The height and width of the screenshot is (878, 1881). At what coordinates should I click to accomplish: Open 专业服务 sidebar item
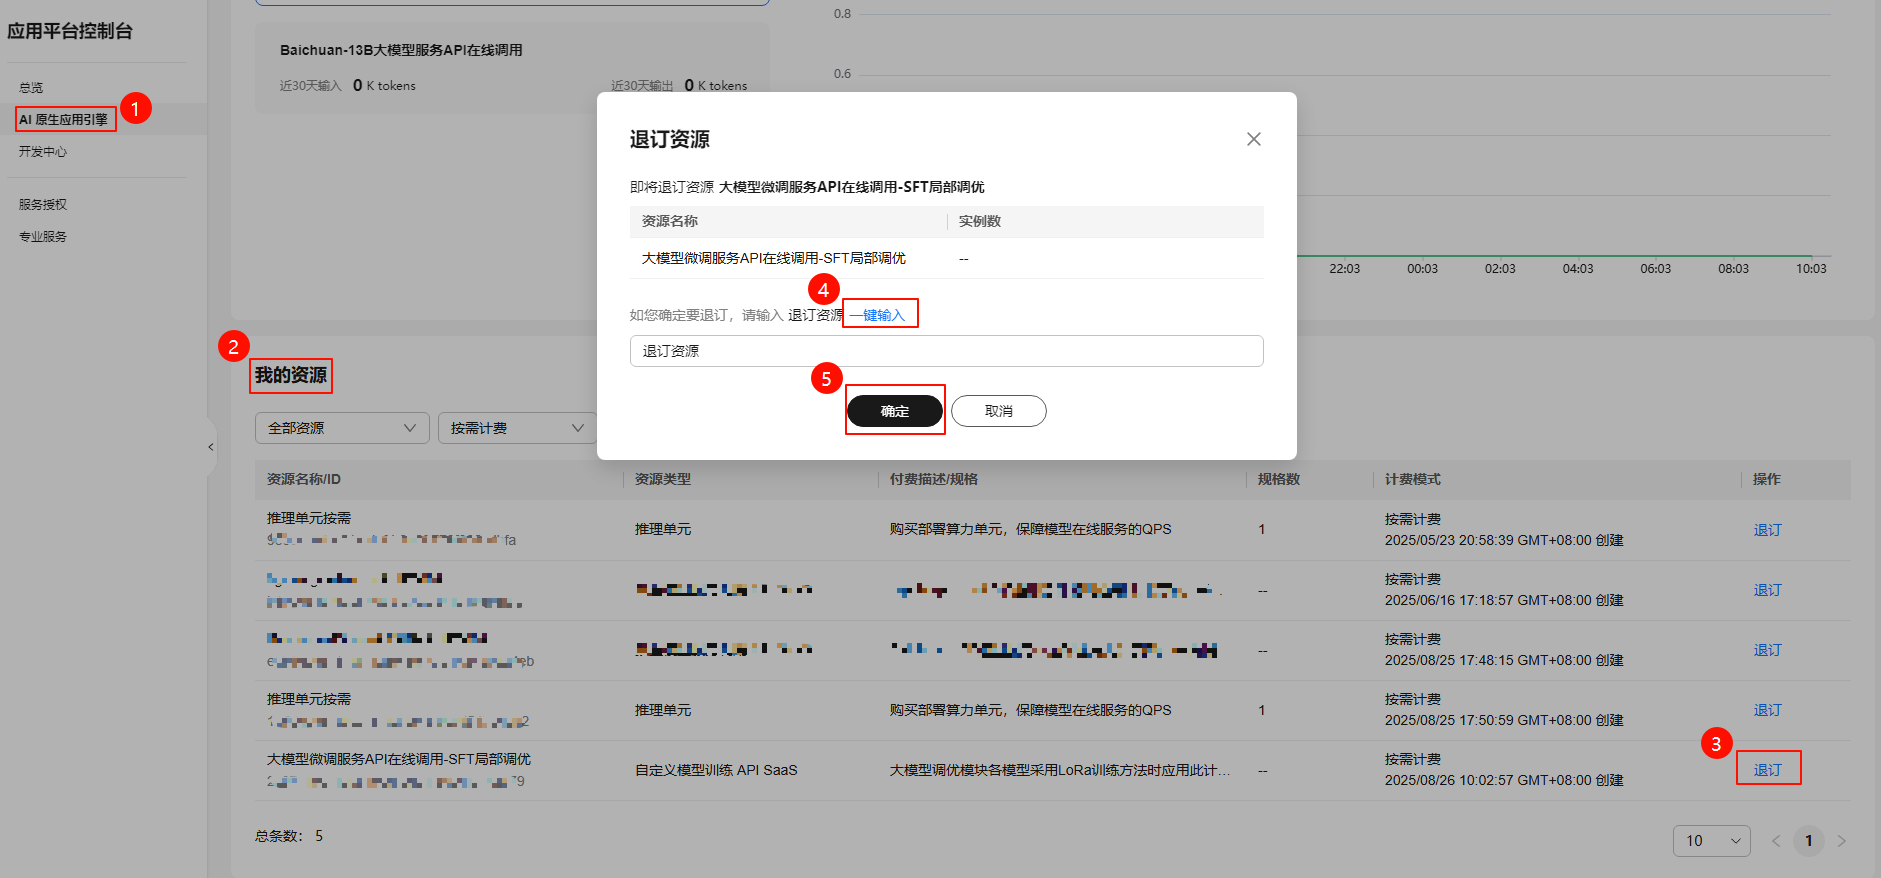click(43, 237)
